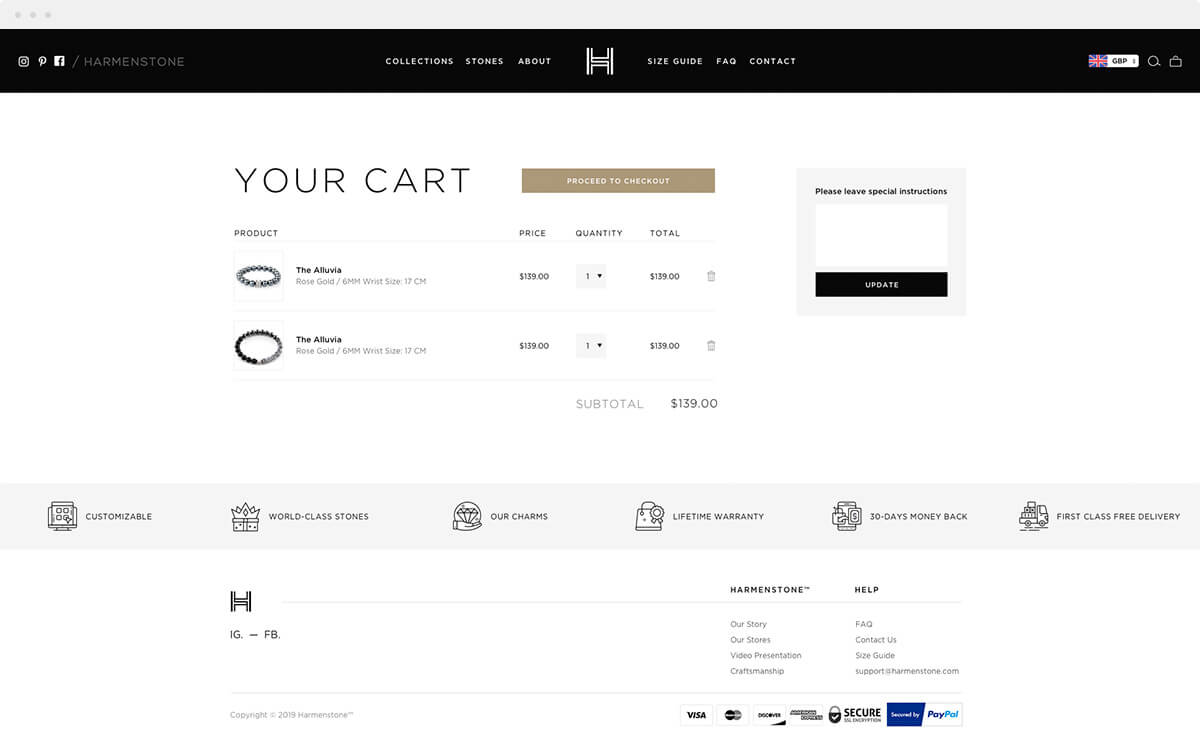The image size is (1200, 737).
Task: Open the black bracelet product thumbnail
Action: coord(258,346)
